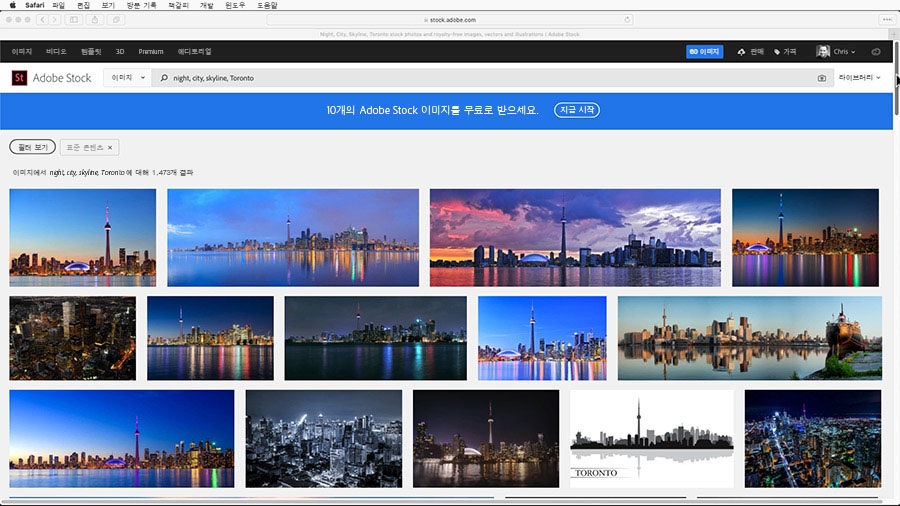Open the TORONTO silhouette illustration thumbnail
Viewport: 900px width, 506px height.
pos(651,439)
